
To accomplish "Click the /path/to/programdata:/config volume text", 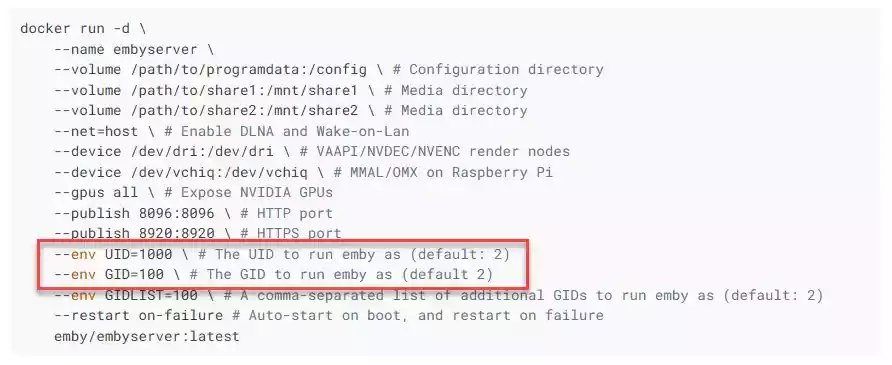I will [248, 70].
